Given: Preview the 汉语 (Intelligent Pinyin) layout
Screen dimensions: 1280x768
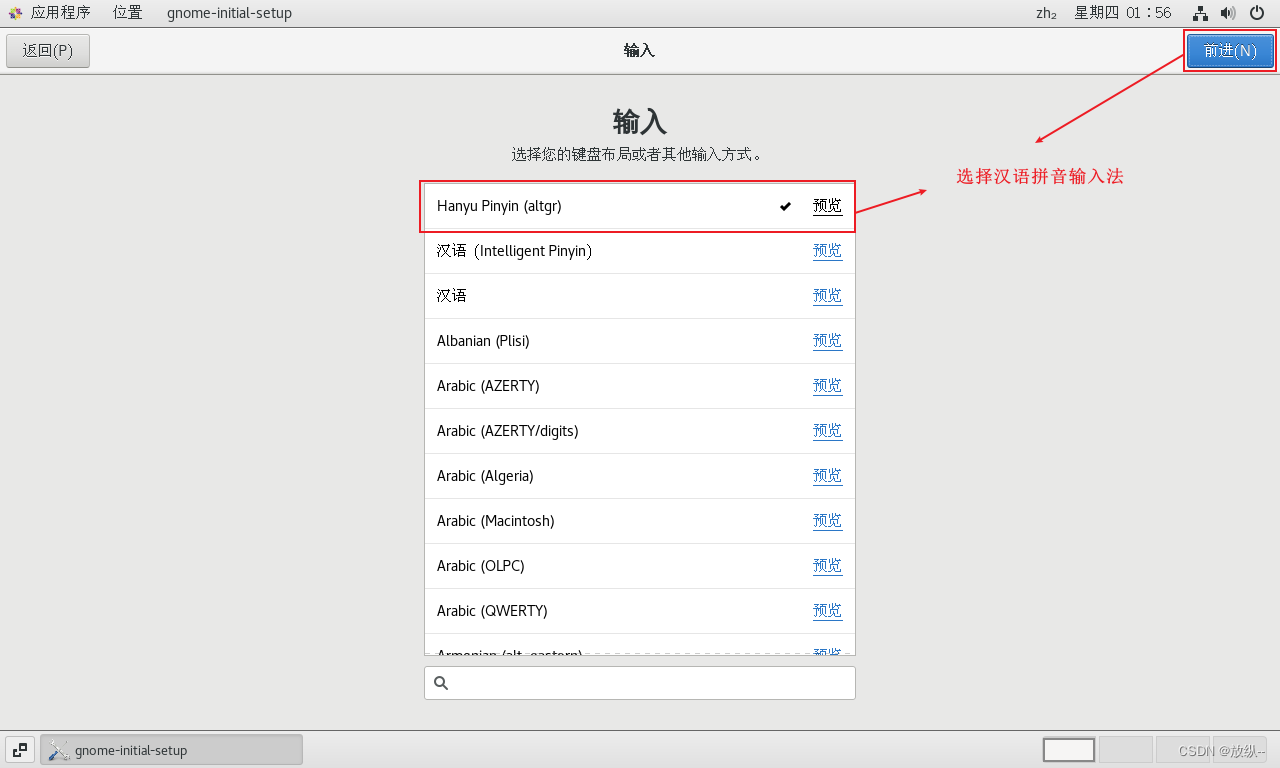Looking at the screenshot, I should (x=827, y=251).
